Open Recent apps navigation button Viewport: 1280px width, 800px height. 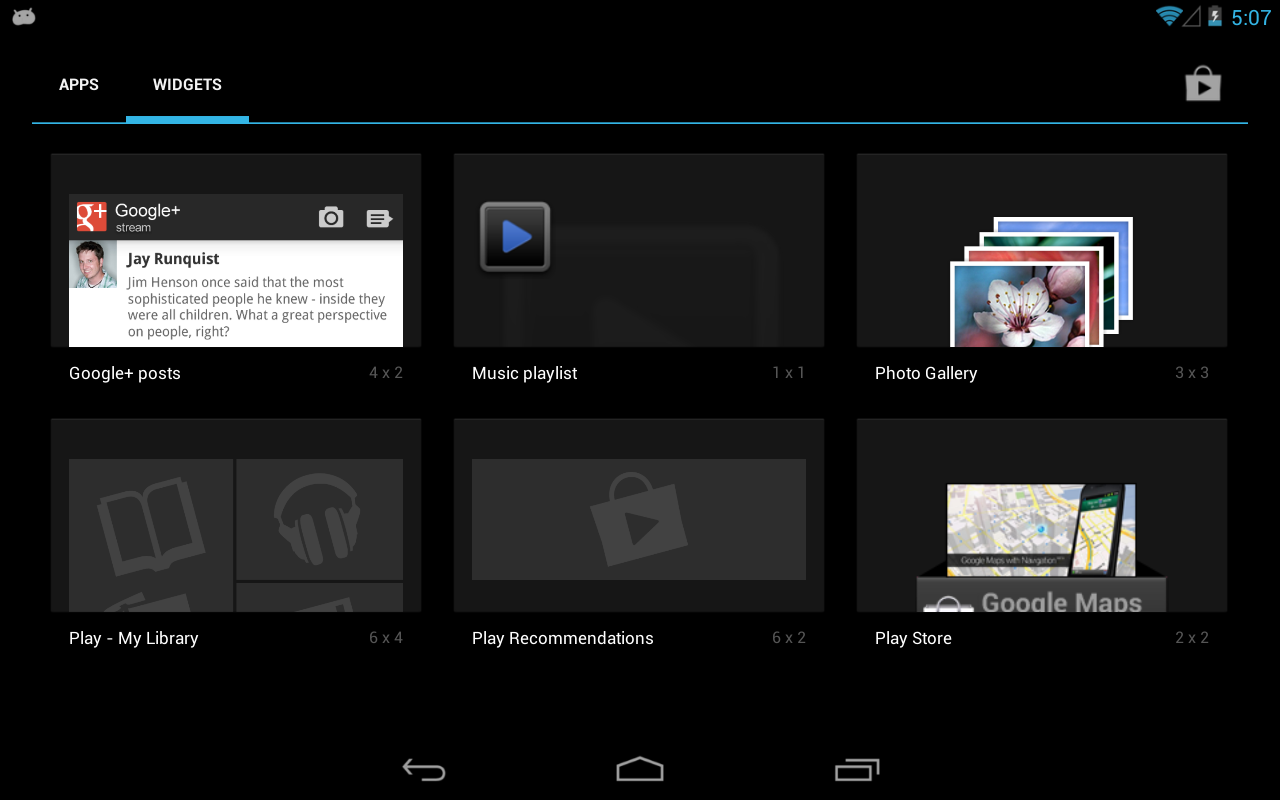(857, 769)
